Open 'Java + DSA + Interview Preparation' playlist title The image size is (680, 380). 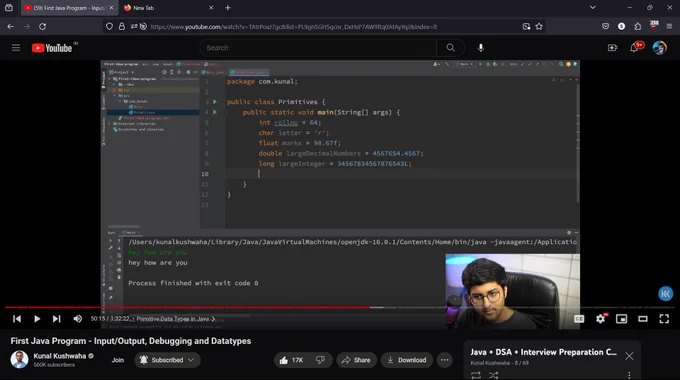click(543, 352)
